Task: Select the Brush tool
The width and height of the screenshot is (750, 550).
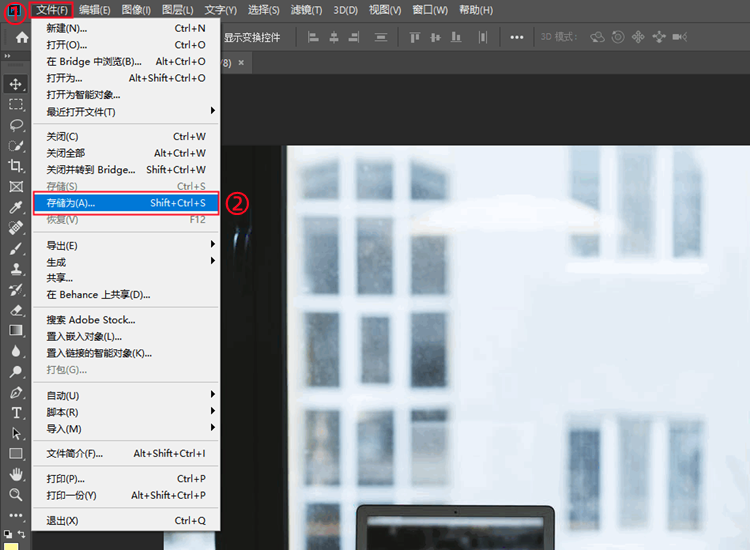Action: [x=16, y=248]
